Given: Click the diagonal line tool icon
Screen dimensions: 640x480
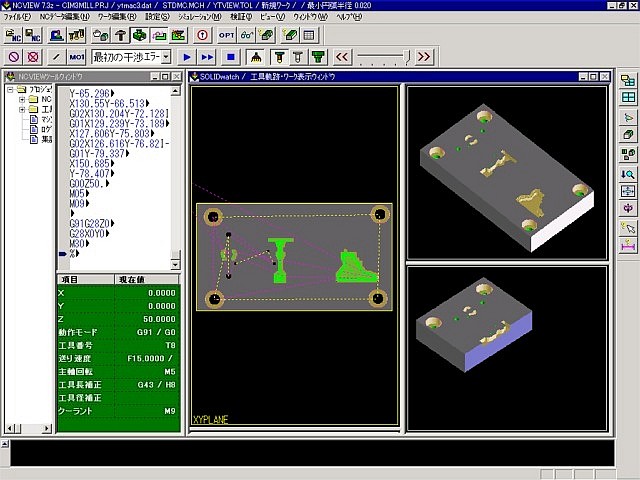Looking at the screenshot, I should pos(57,57).
